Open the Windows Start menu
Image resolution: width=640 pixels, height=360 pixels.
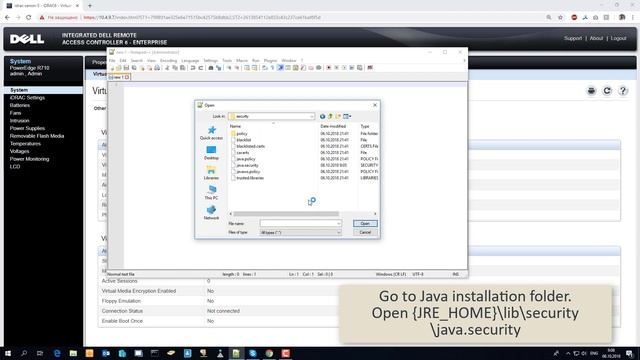8,353
